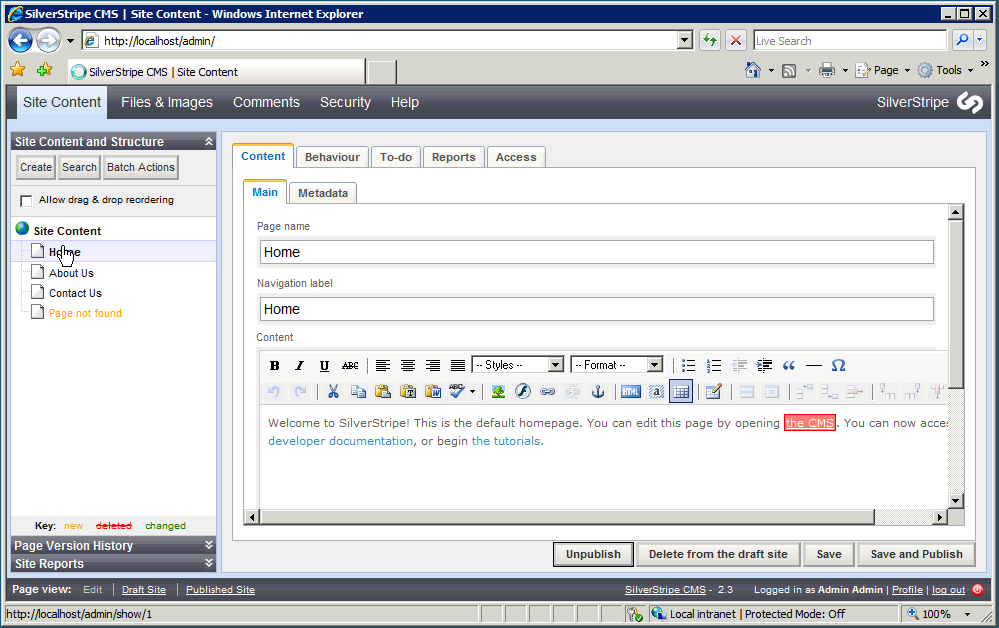Insert an image into the content
The image size is (999, 628).
[498, 392]
